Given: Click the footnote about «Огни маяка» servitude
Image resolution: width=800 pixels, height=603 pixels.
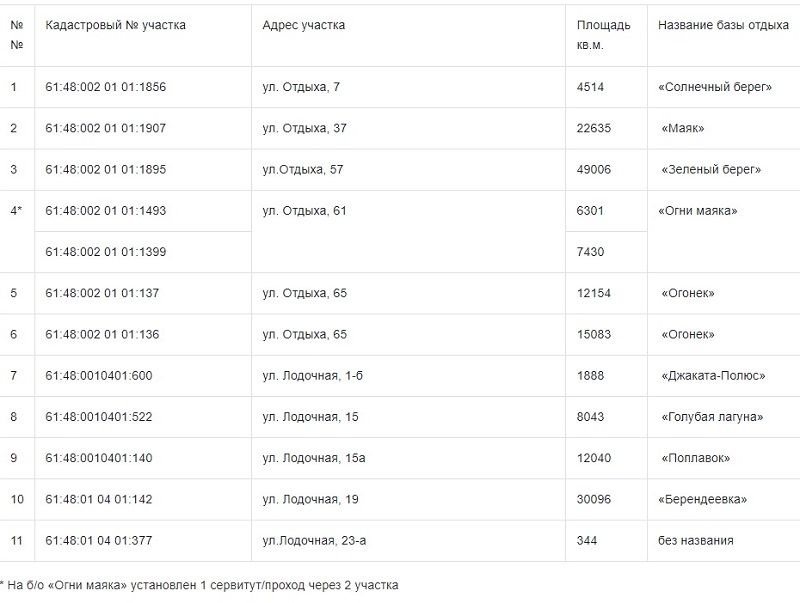Looking at the screenshot, I should pyautogui.click(x=199, y=585).
